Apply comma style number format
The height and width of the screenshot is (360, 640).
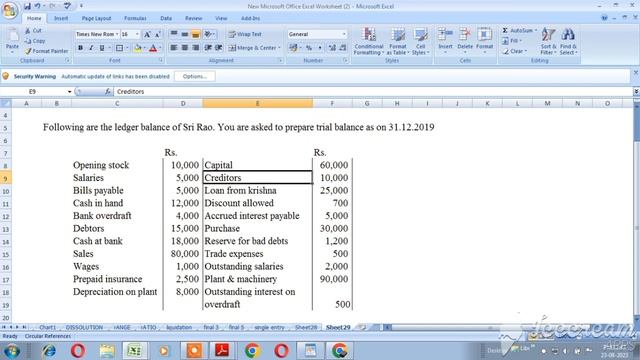[320, 48]
